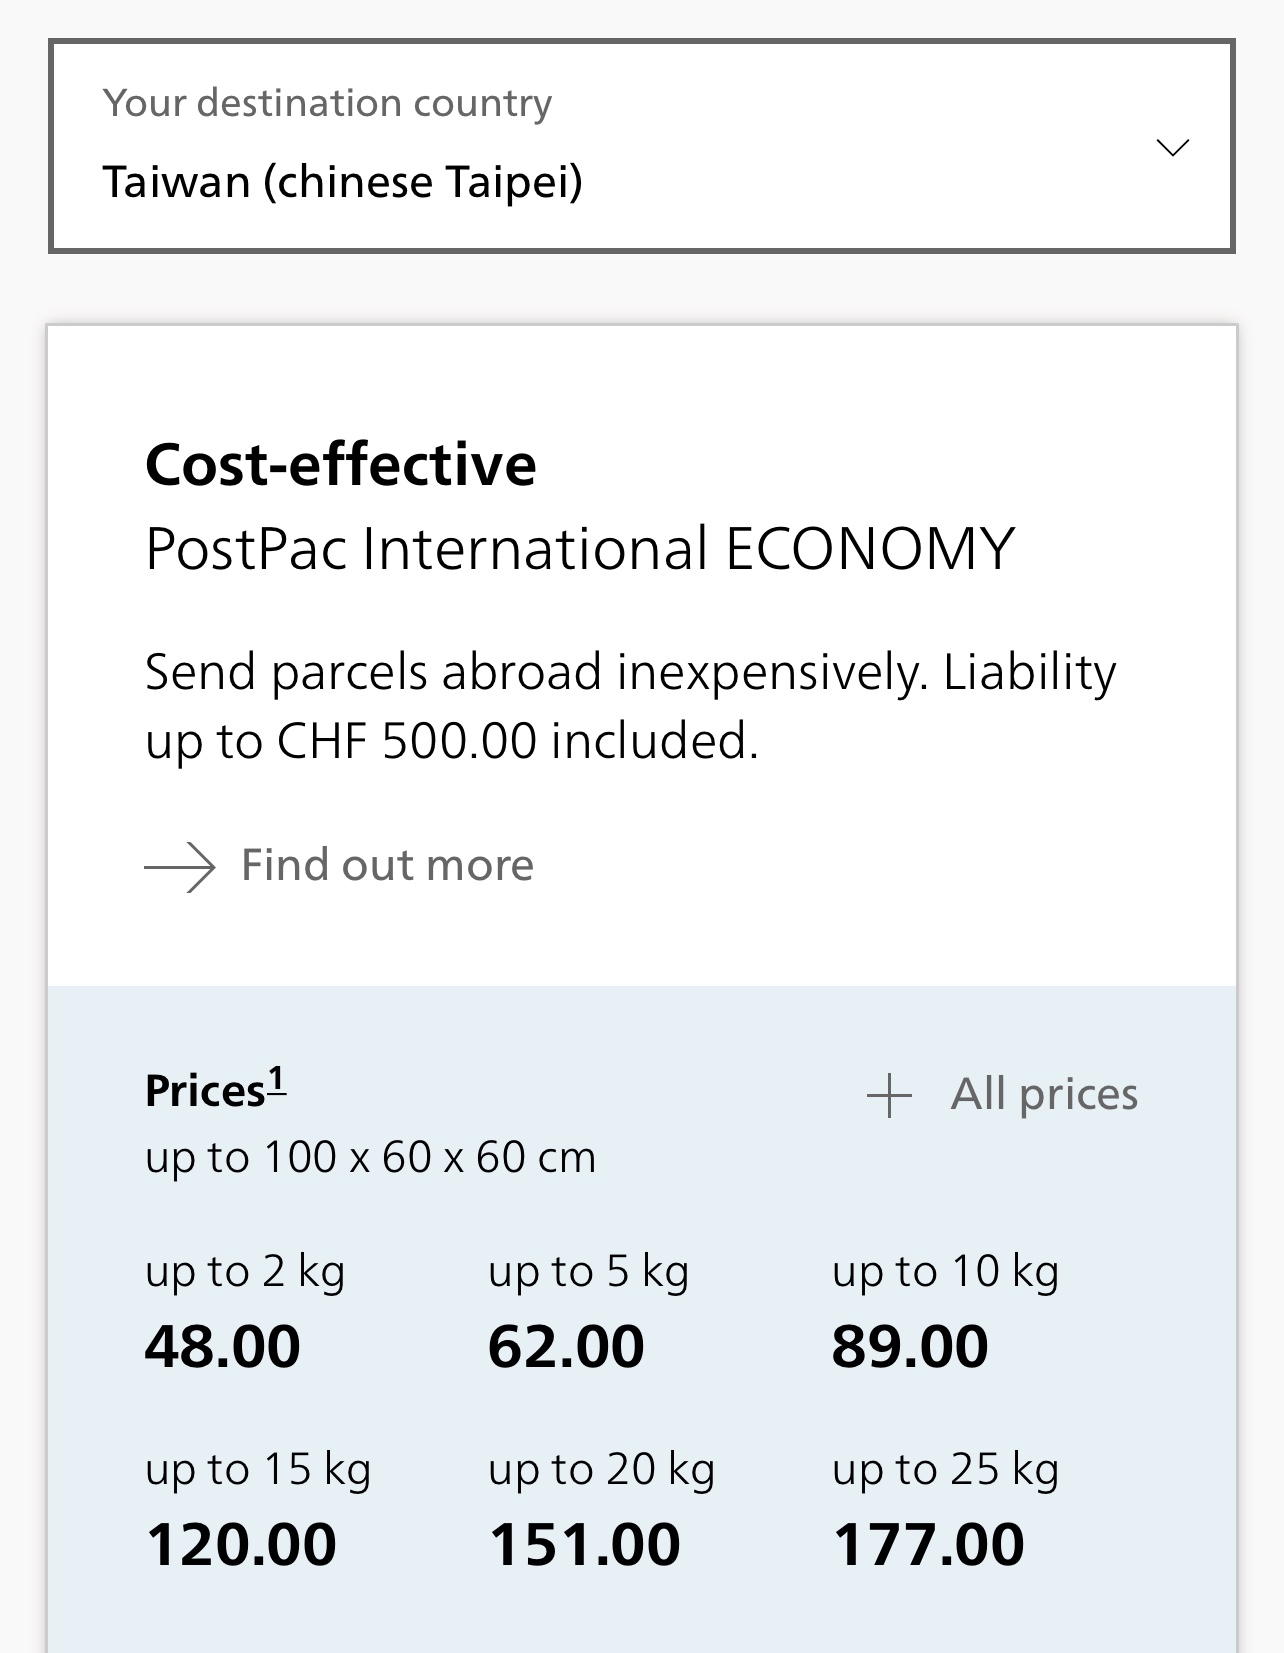Open footnote 1 next to Prices
The image size is (1284, 1653).
pos(276,1081)
